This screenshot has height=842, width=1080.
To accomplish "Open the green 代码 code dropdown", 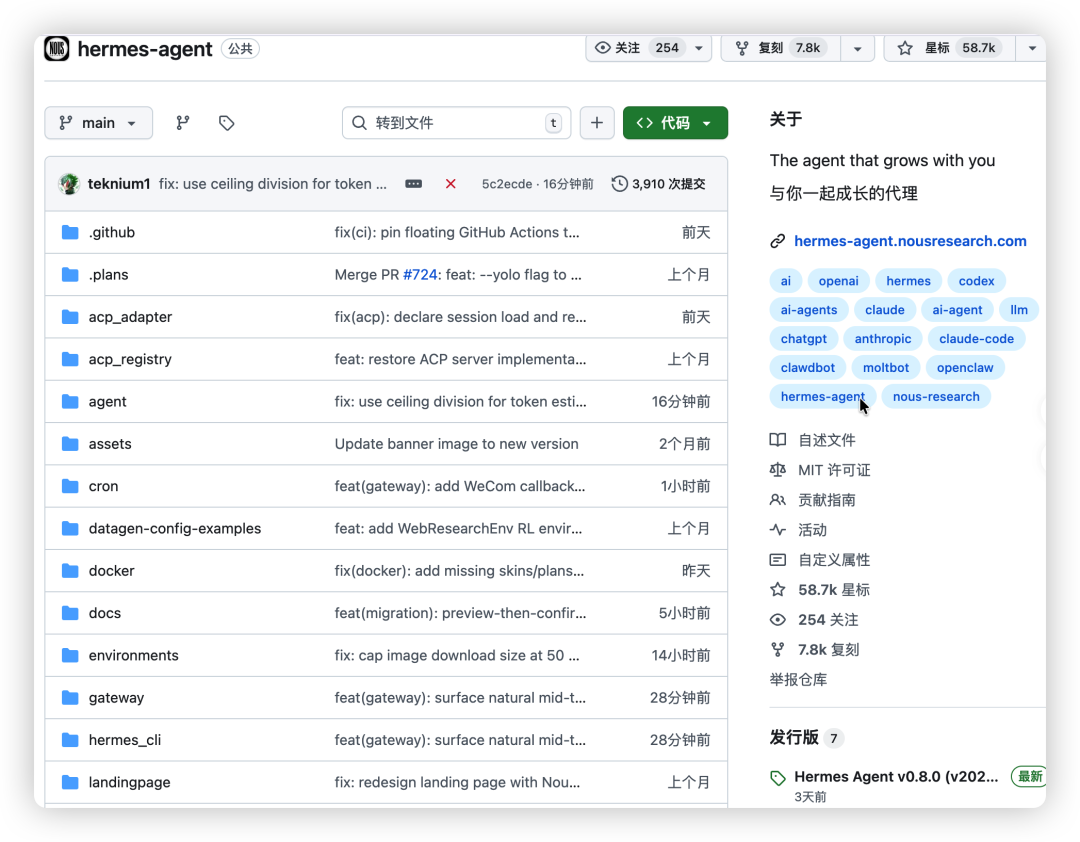I will tap(675, 123).
